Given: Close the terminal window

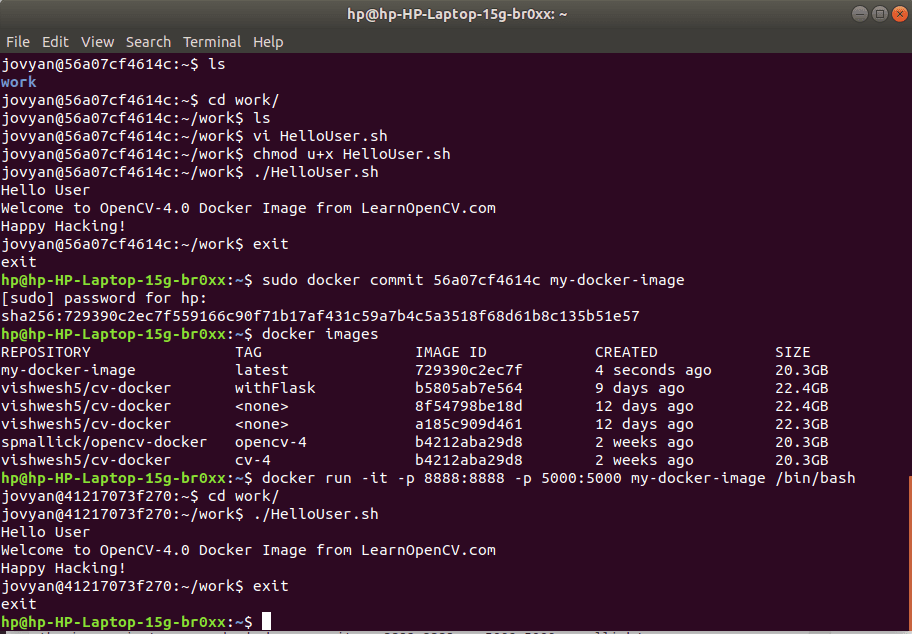Looking at the screenshot, I should coord(900,13).
